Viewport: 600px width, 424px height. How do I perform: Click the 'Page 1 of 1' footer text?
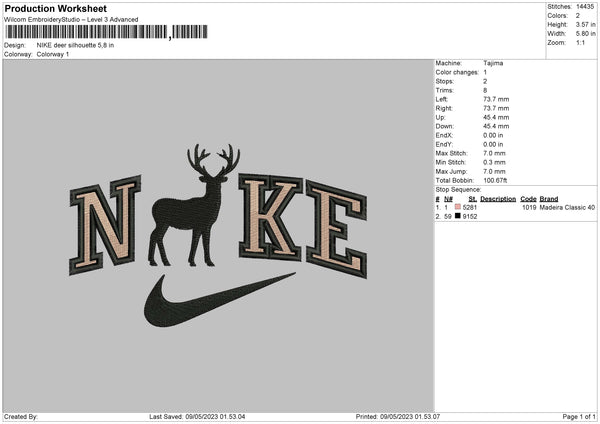coord(579,417)
